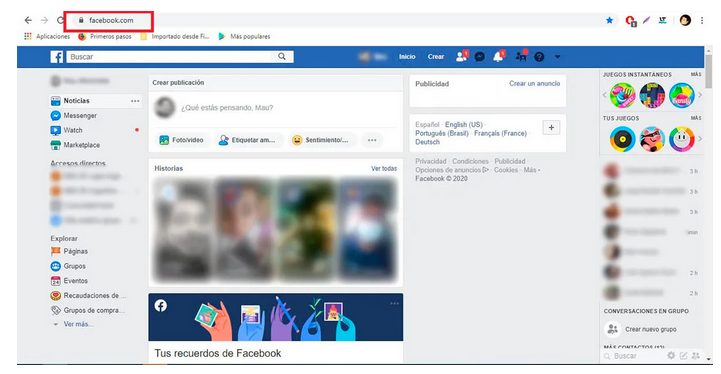Open the Cookies footer link

pos(506,170)
